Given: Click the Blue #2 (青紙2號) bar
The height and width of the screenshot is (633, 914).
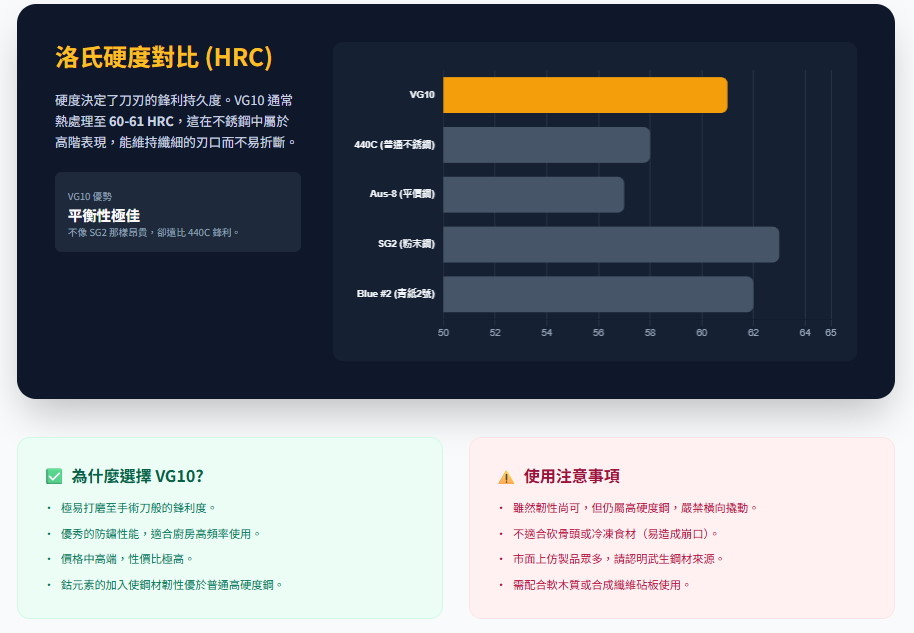Looking at the screenshot, I should pos(597,294).
